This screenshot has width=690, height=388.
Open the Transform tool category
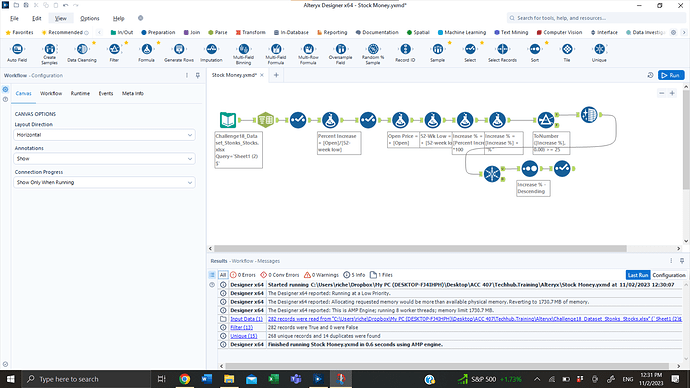(x=251, y=32)
